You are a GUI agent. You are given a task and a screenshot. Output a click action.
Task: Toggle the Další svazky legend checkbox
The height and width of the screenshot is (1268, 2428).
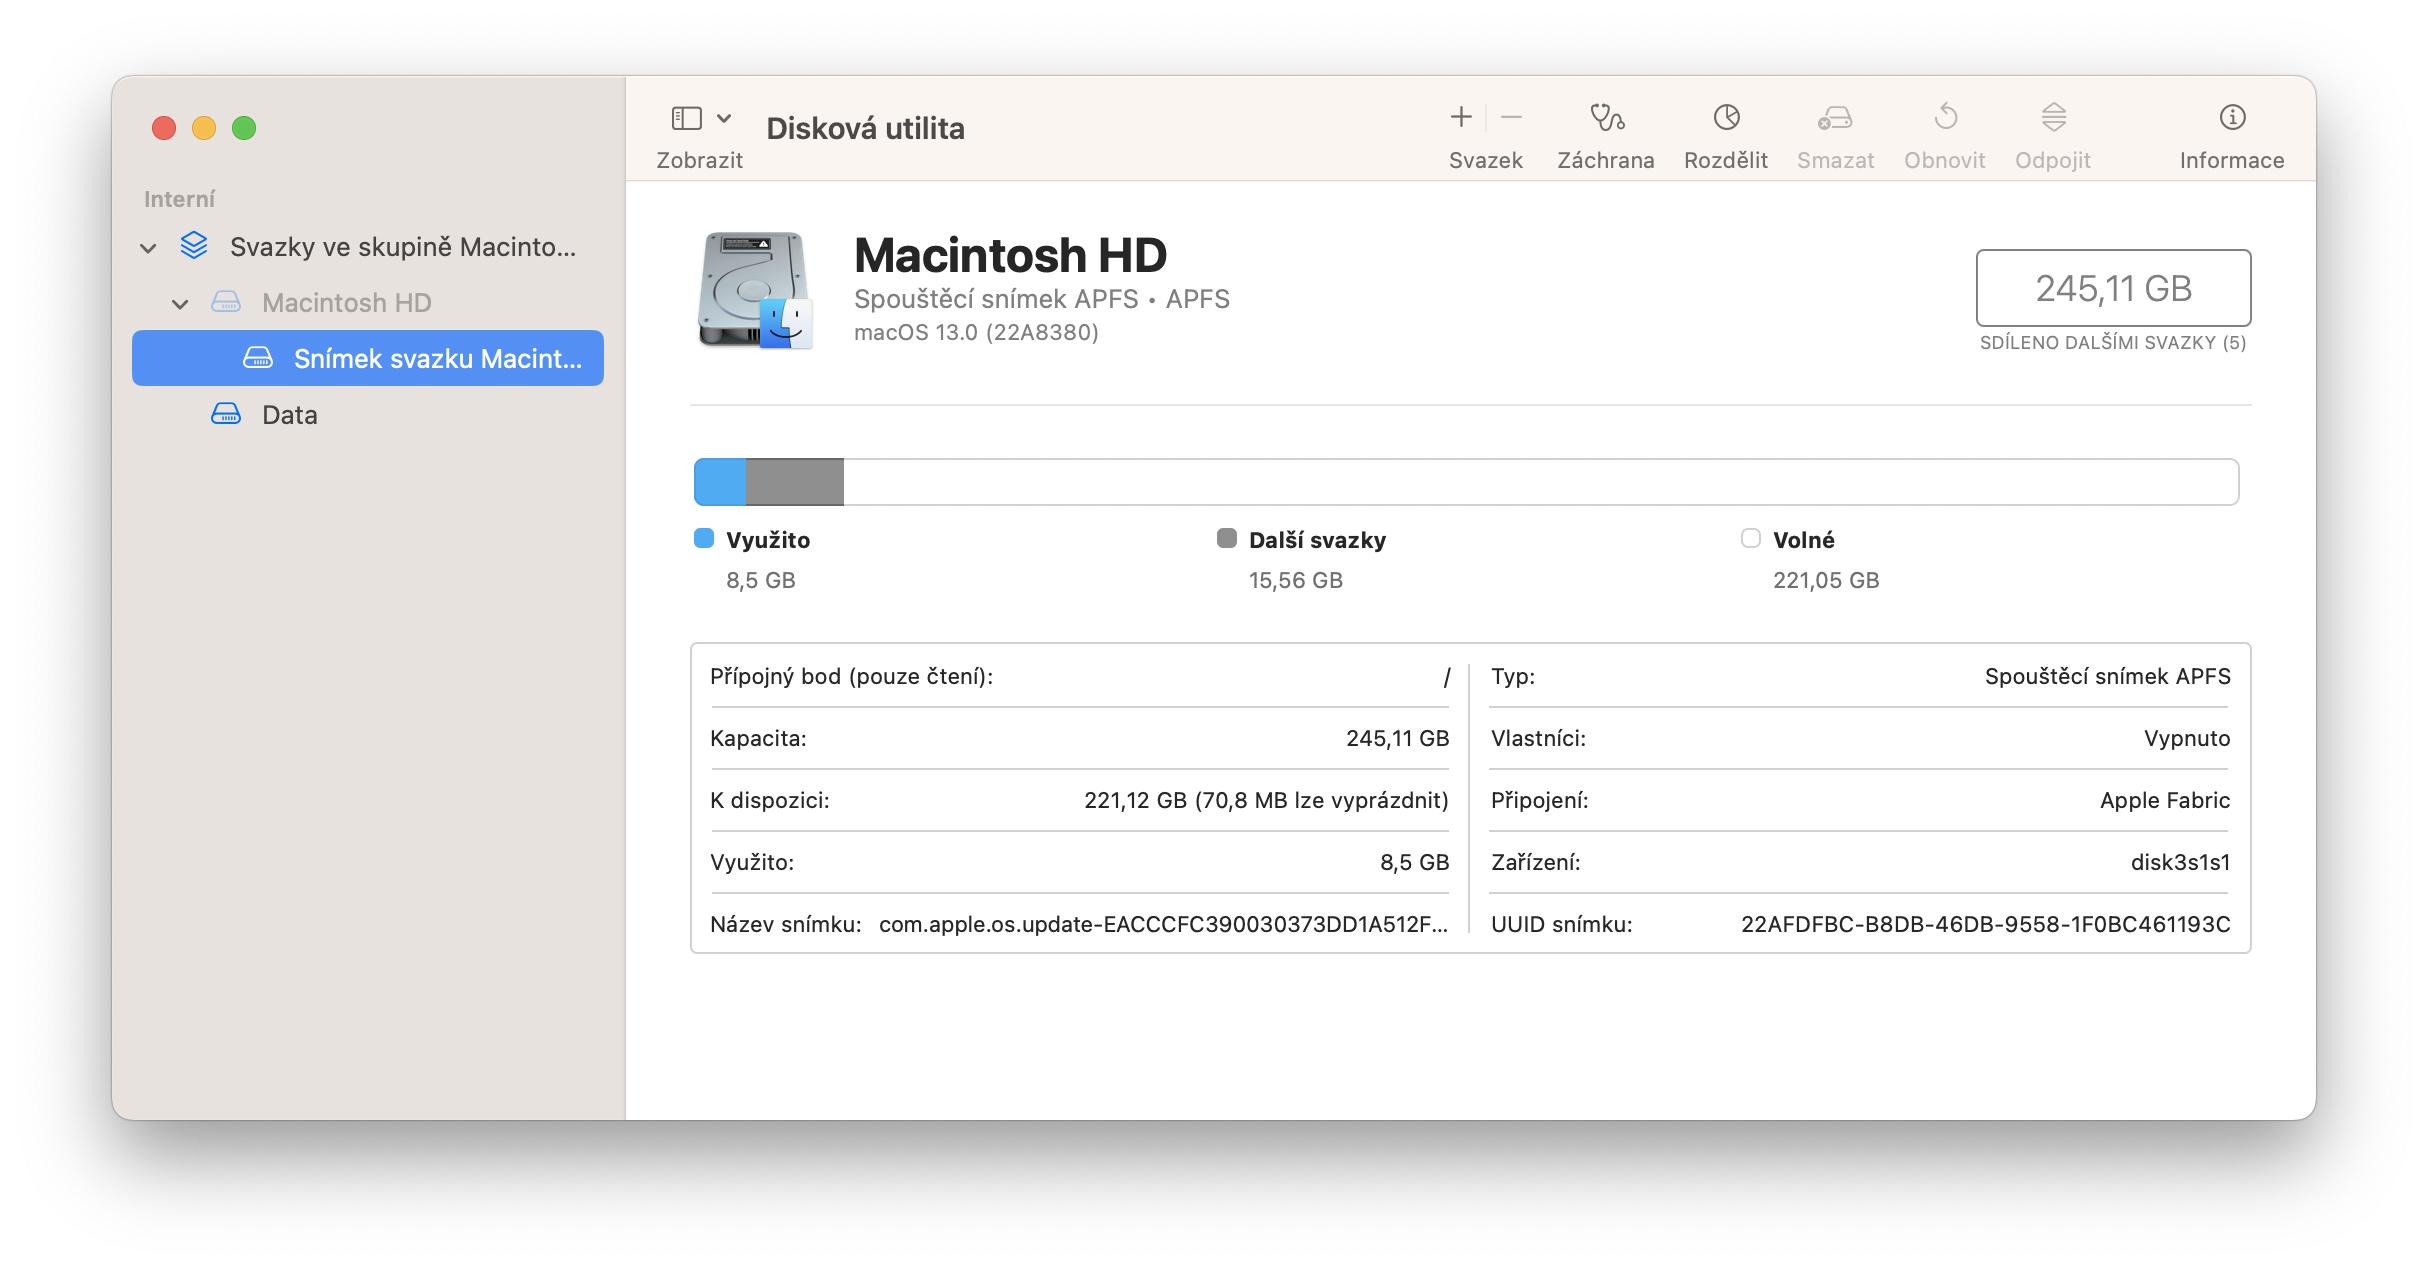point(1225,539)
